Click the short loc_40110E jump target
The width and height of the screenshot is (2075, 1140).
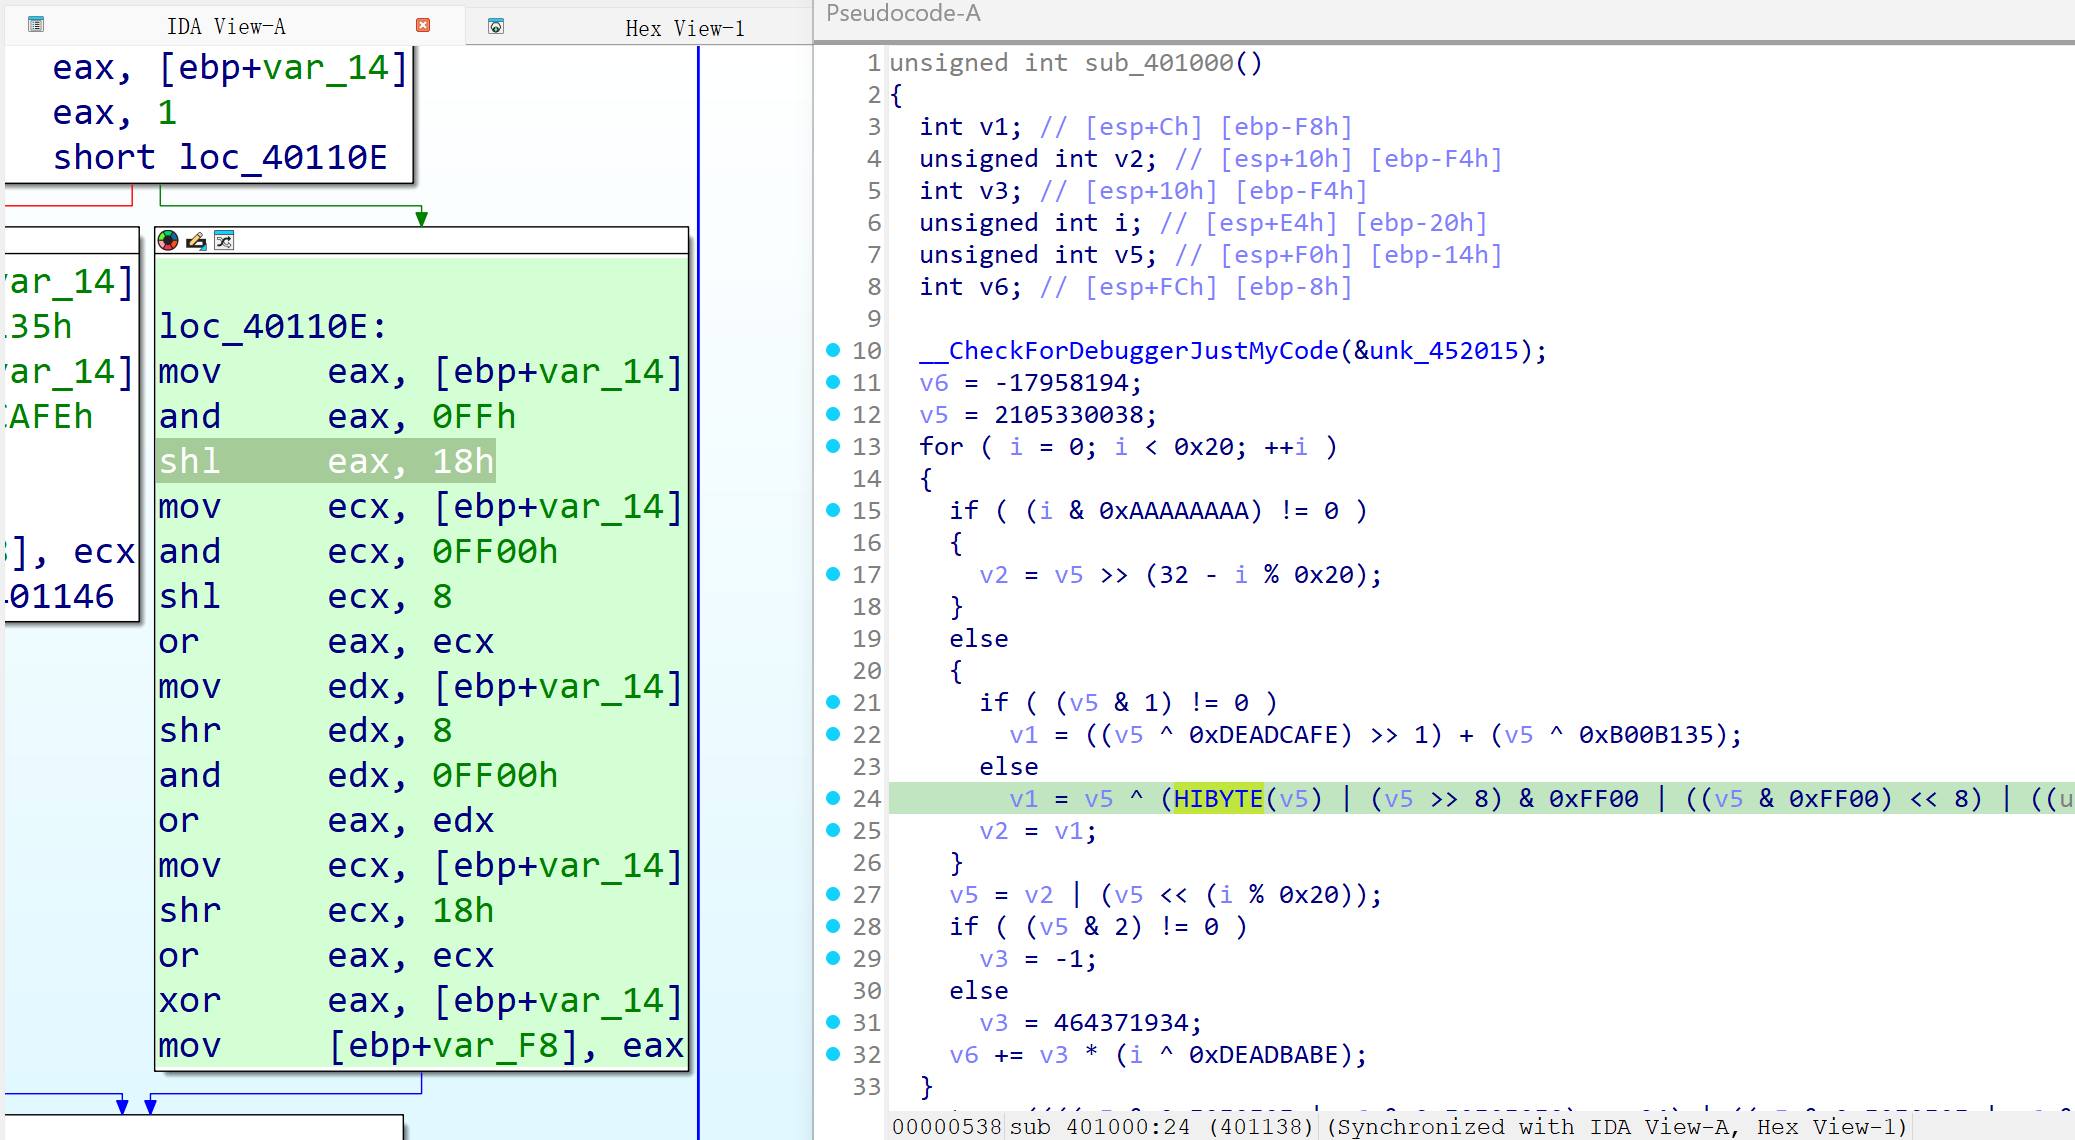click(x=282, y=158)
